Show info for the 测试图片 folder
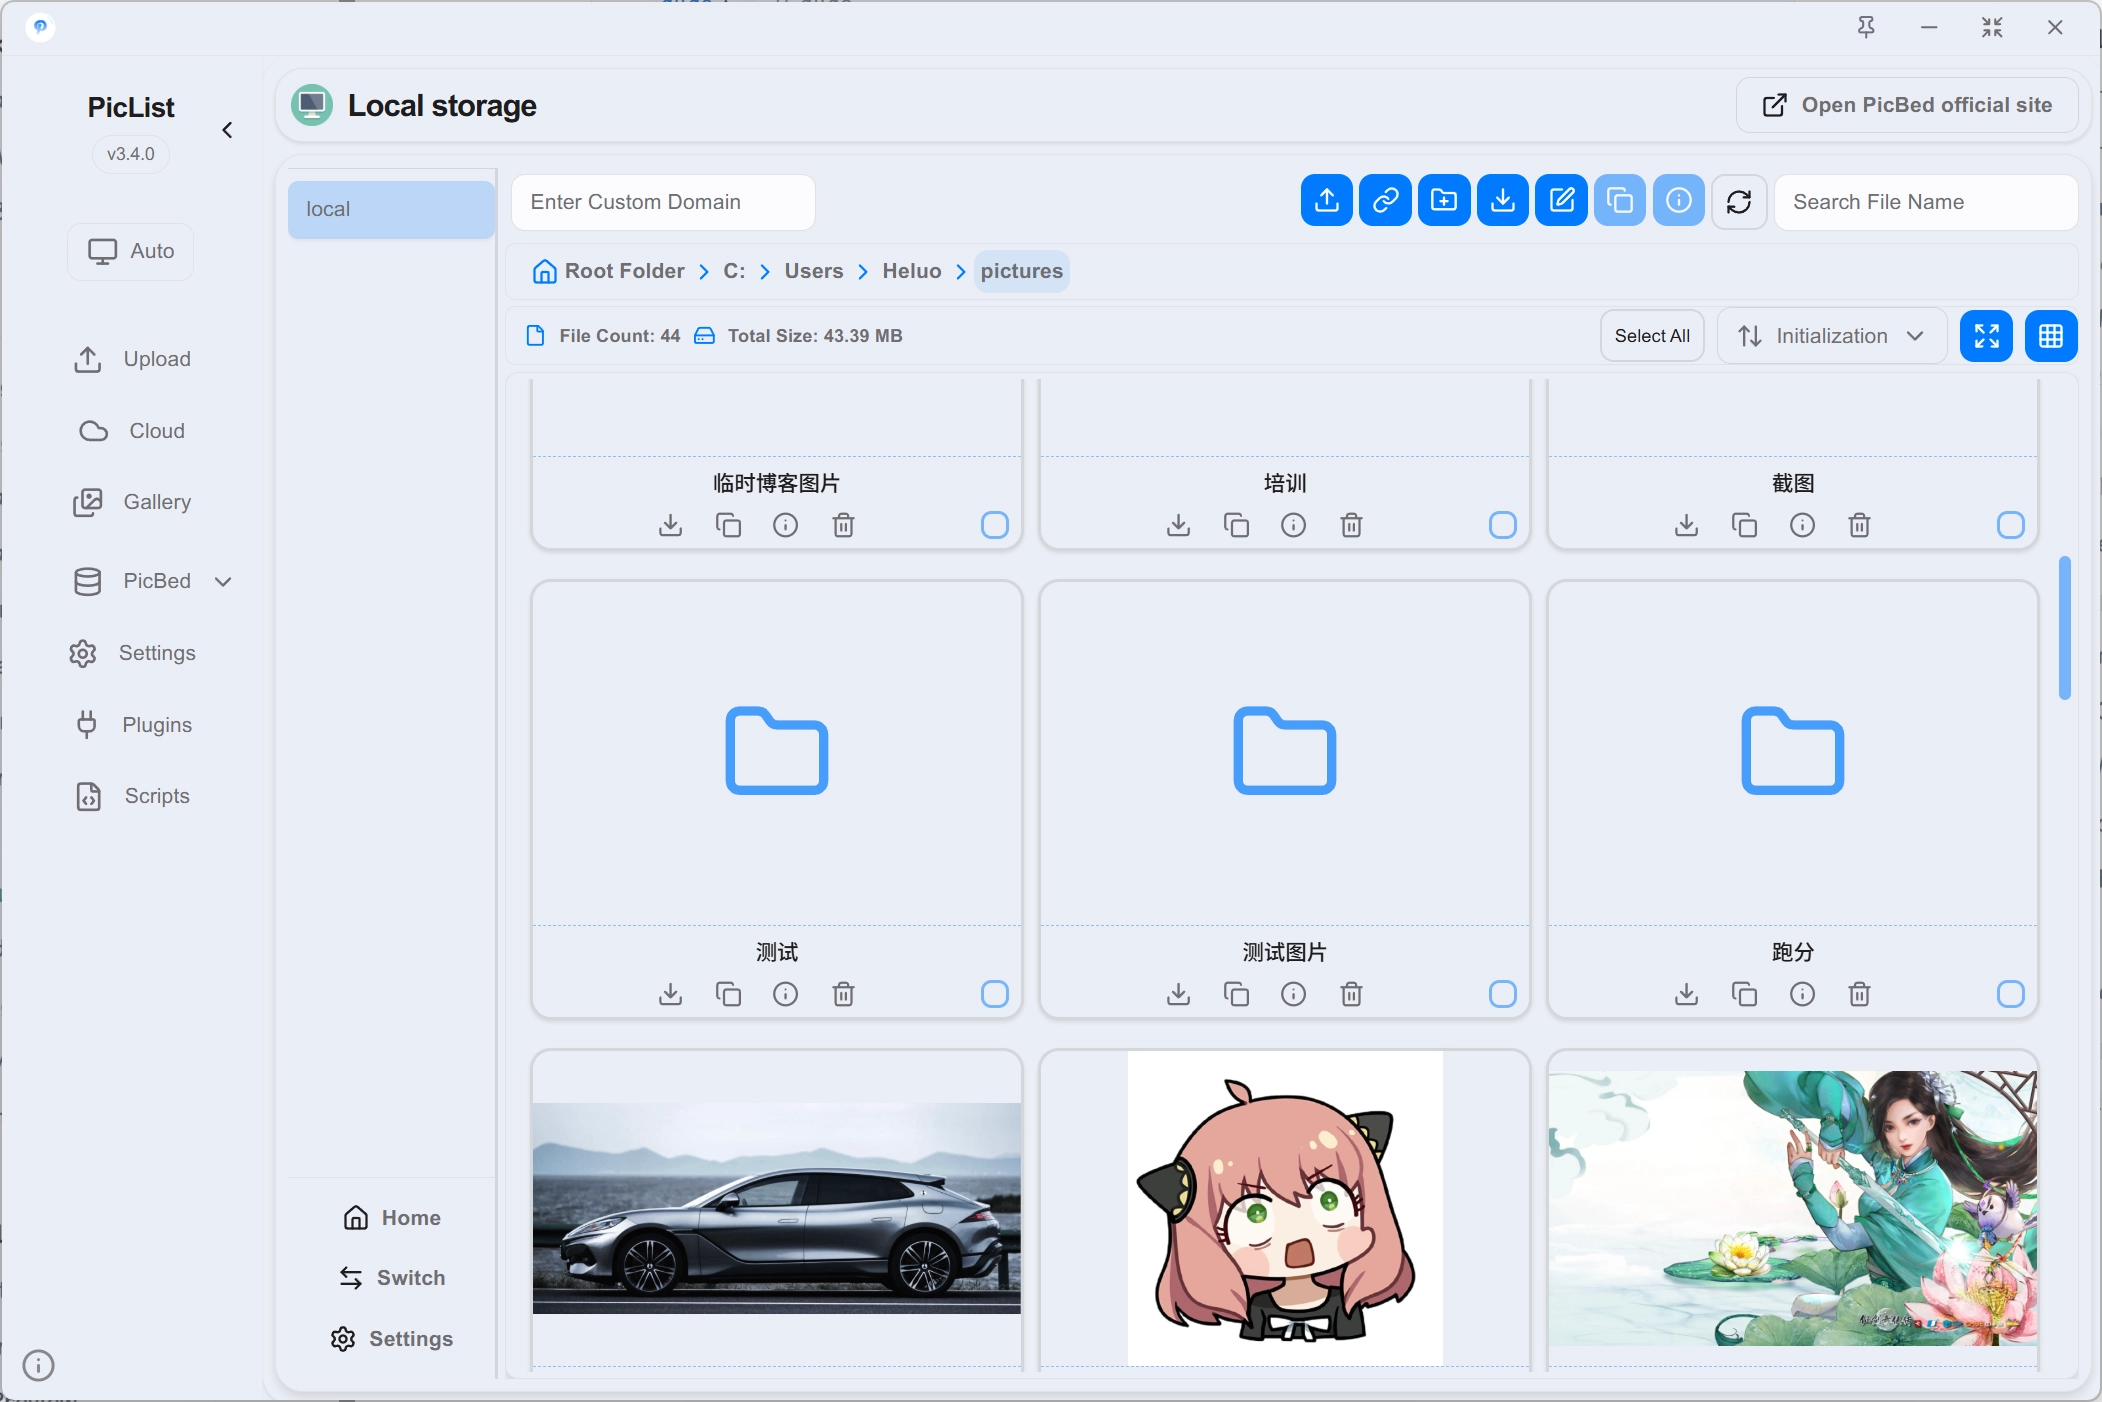Viewport: 2102px width, 1402px height. point(1293,994)
